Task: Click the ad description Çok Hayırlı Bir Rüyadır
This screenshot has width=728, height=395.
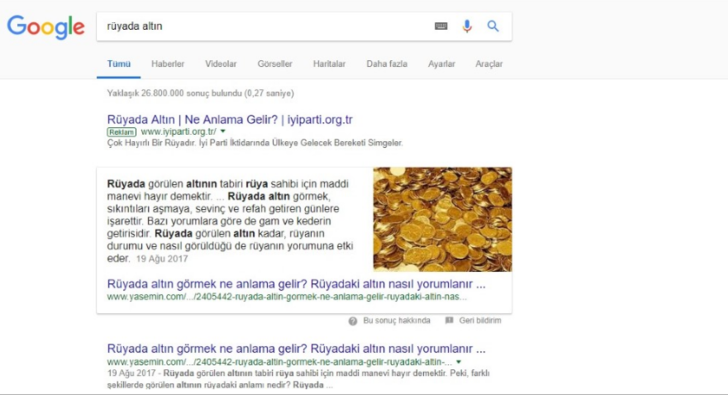Action: 255,143
